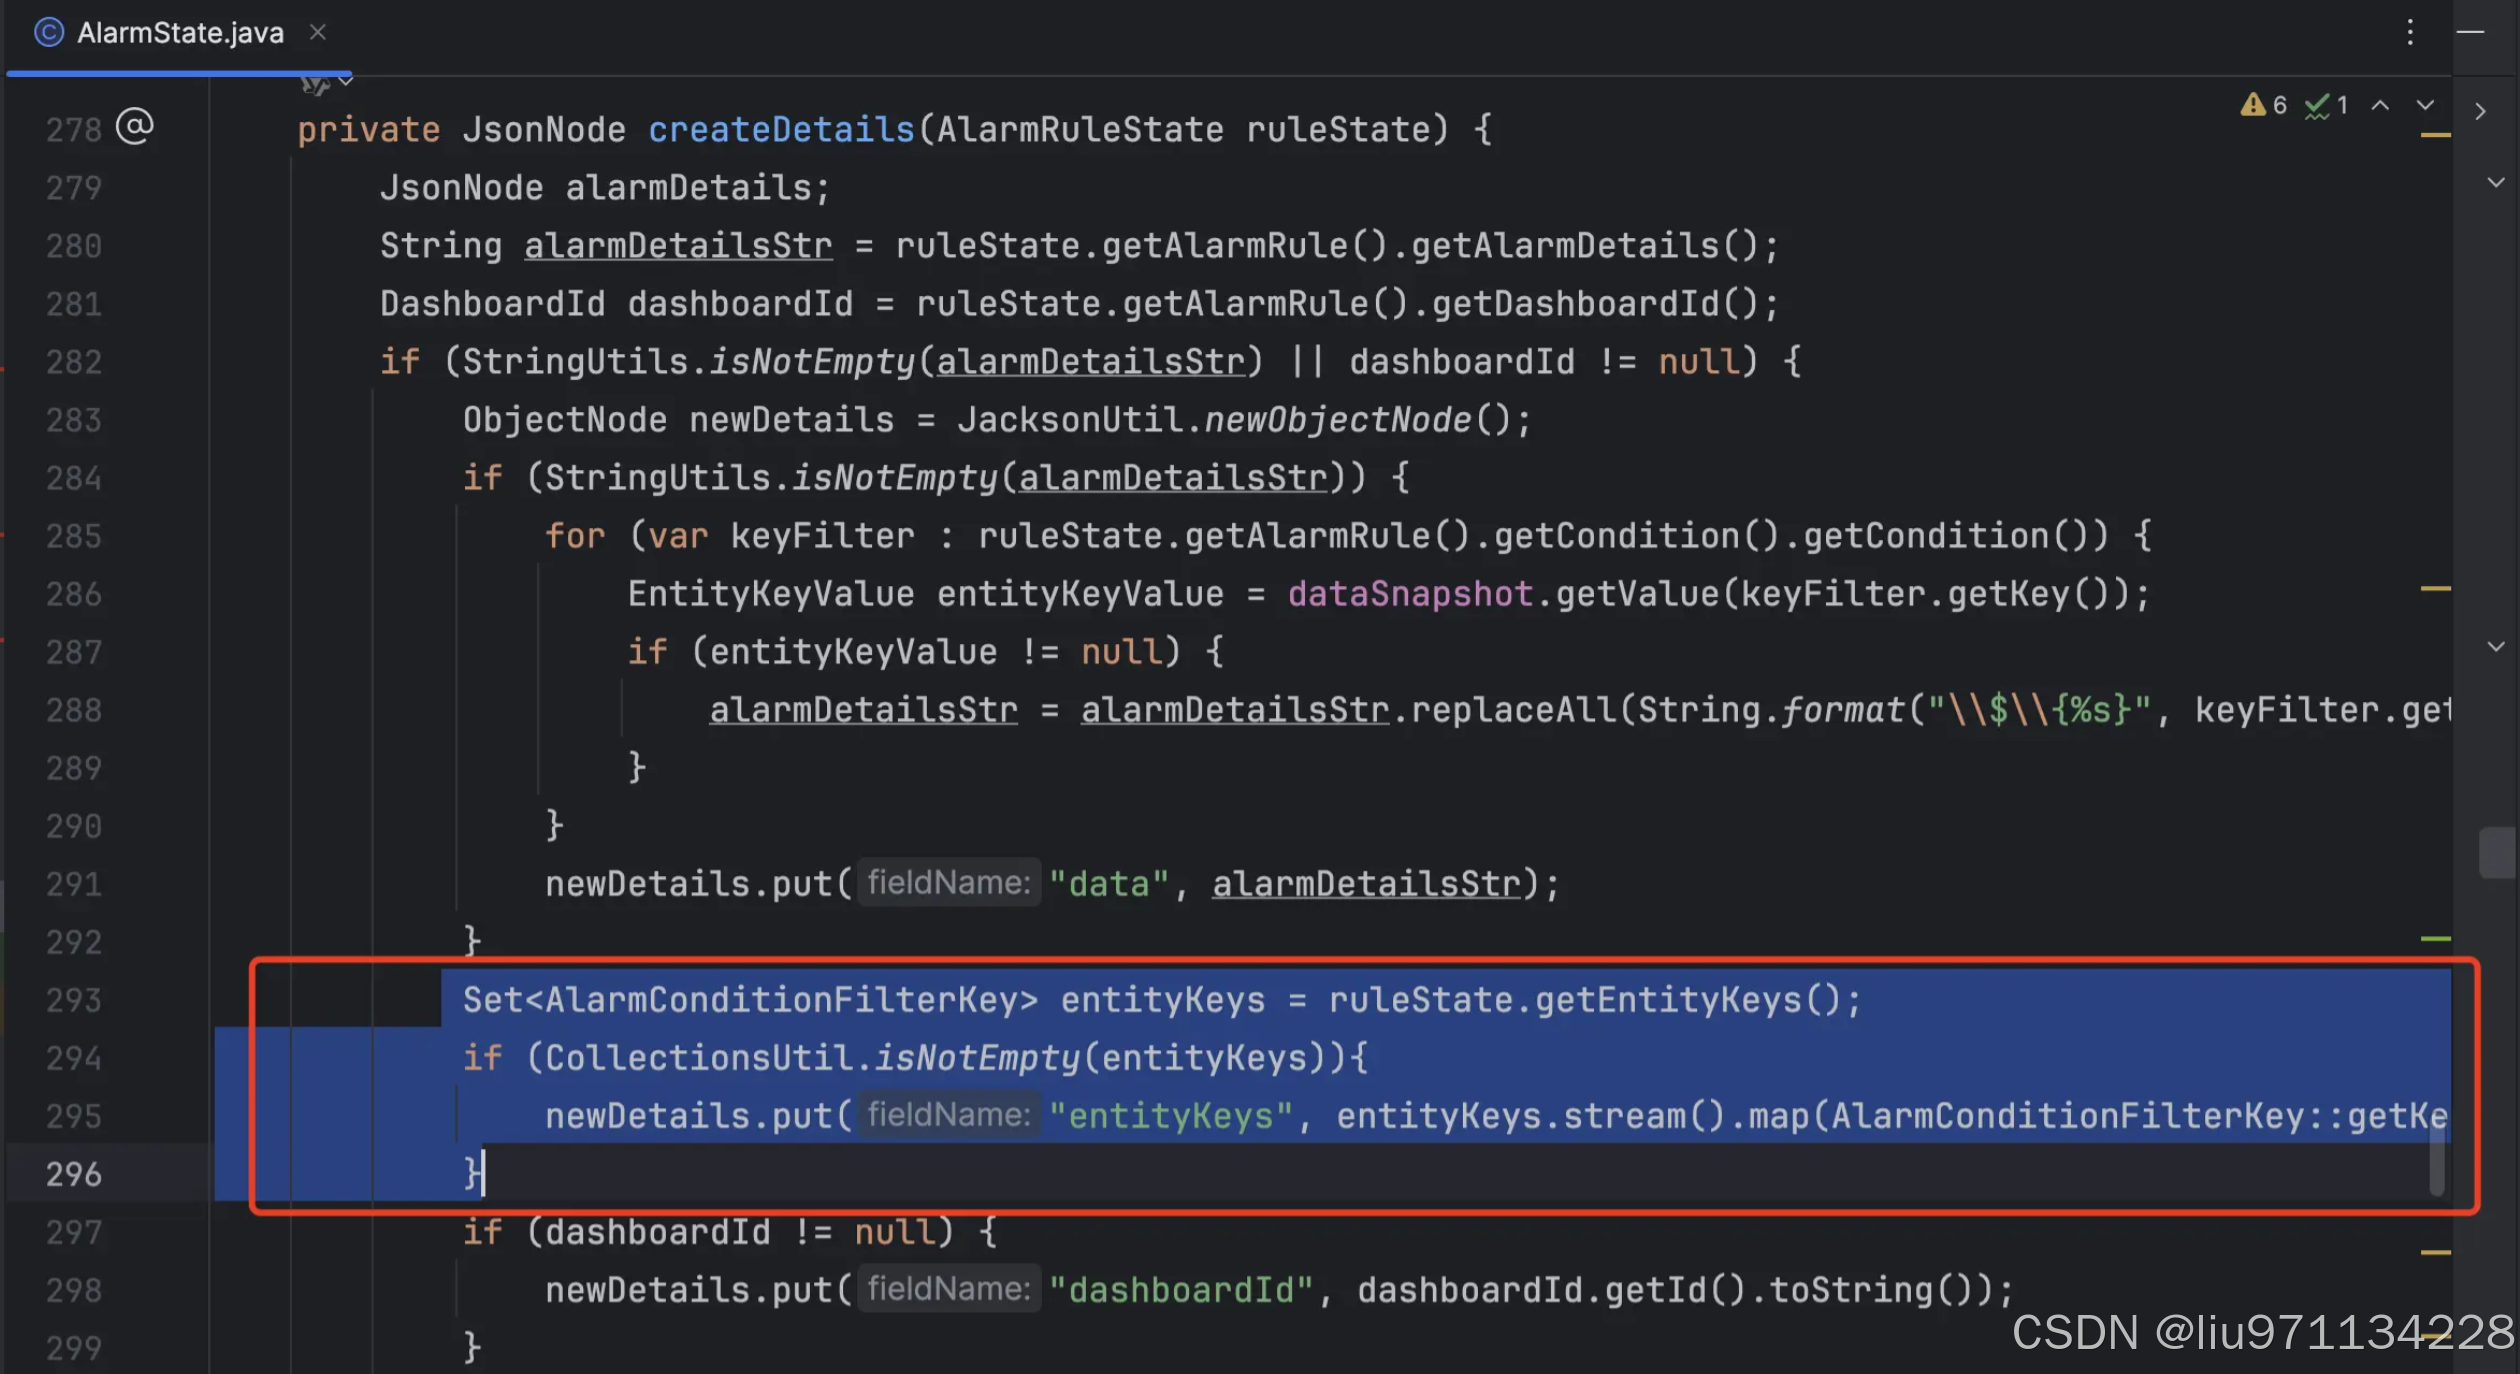Click the Java class icon on AlarmState tab
Screen dimensions: 2520x1374
[48, 32]
